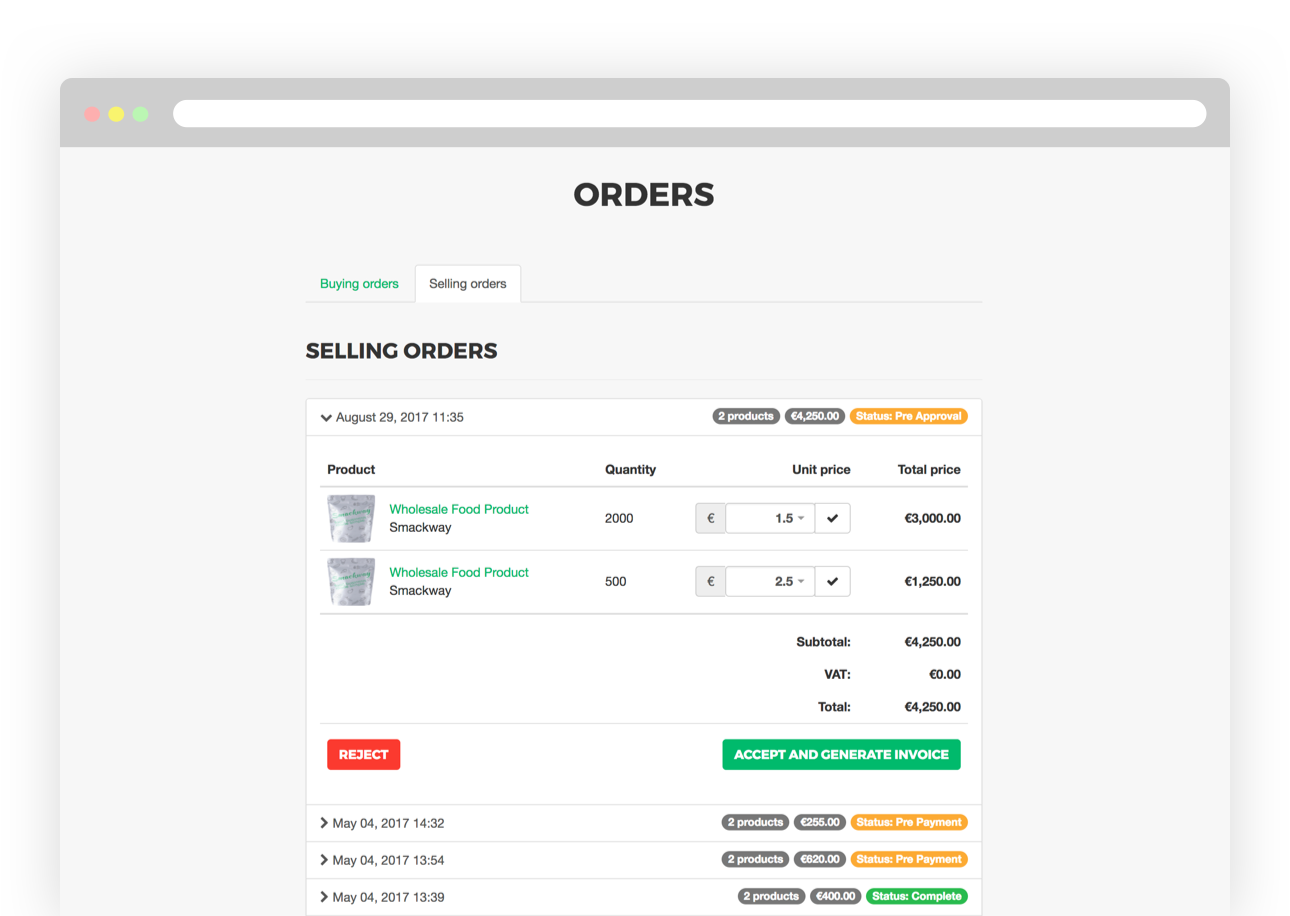Confirm the 1.5 unit price via checkmark icon
The width and height of the screenshot is (1290, 916).
point(833,518)
